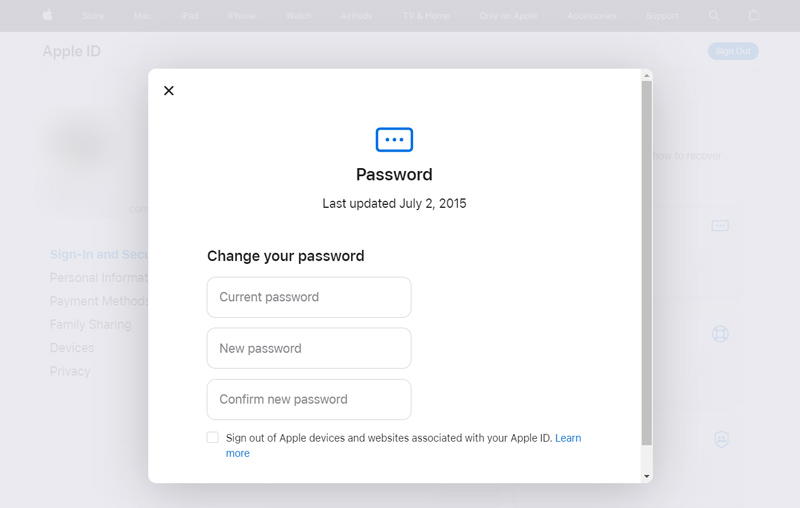
Task: Click the background password card icon
Action: click(x=720, y=225)
